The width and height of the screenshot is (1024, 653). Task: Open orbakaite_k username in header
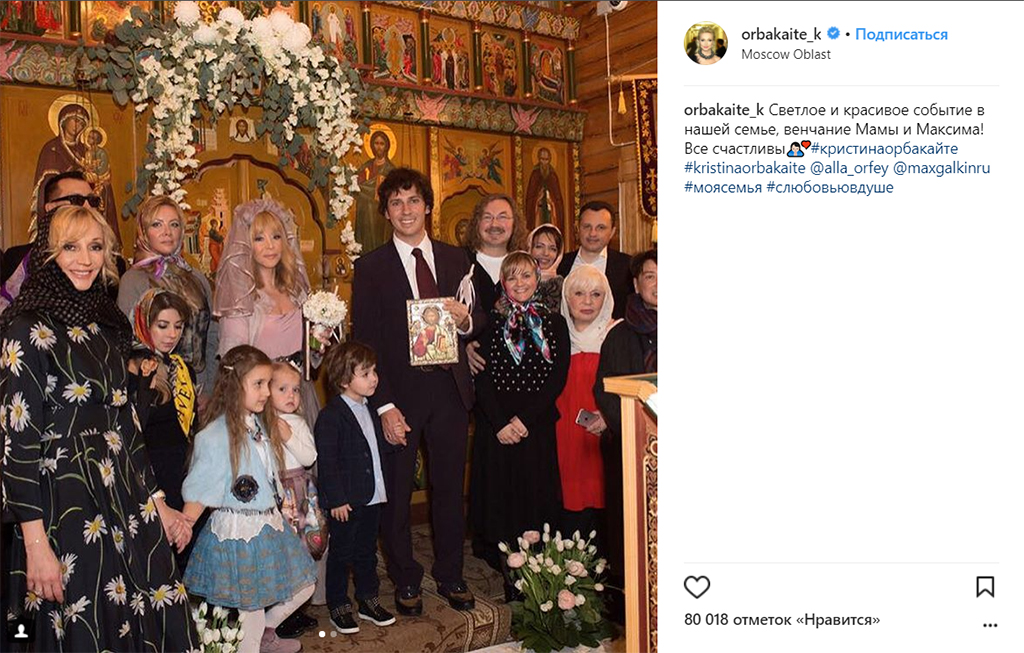point(781,34)
